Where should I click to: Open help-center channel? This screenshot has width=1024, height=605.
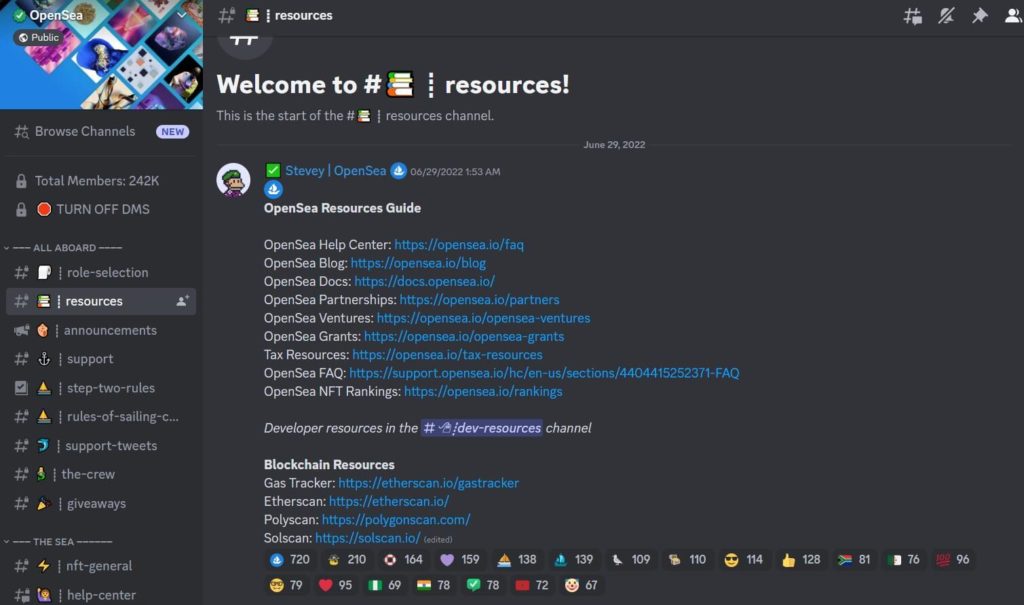coord(101,595)
